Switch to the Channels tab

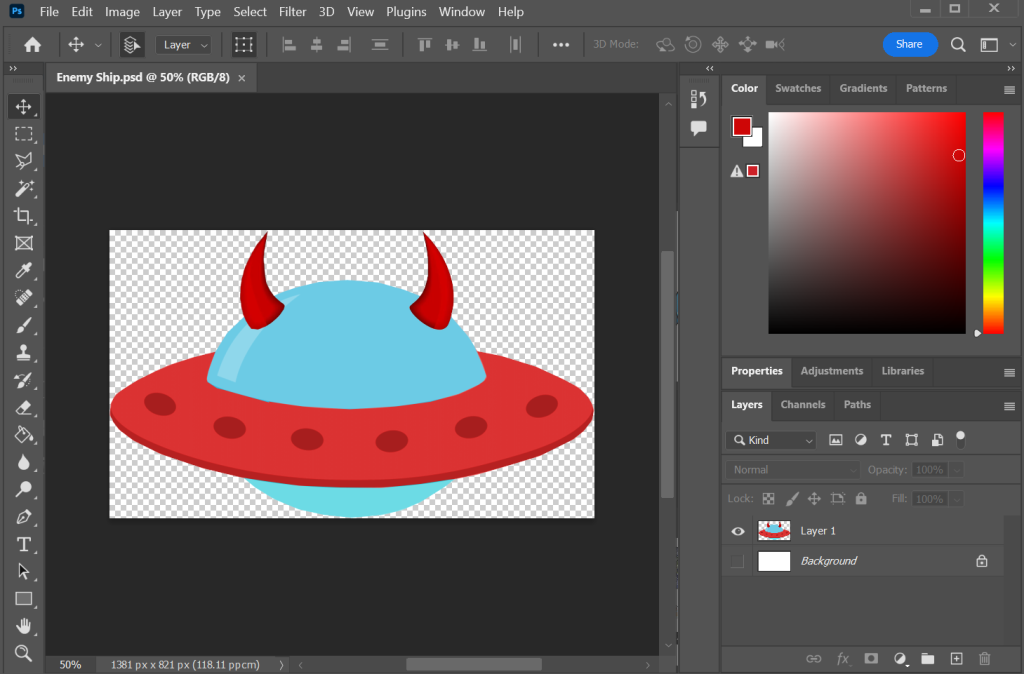(x=803, y=405)
